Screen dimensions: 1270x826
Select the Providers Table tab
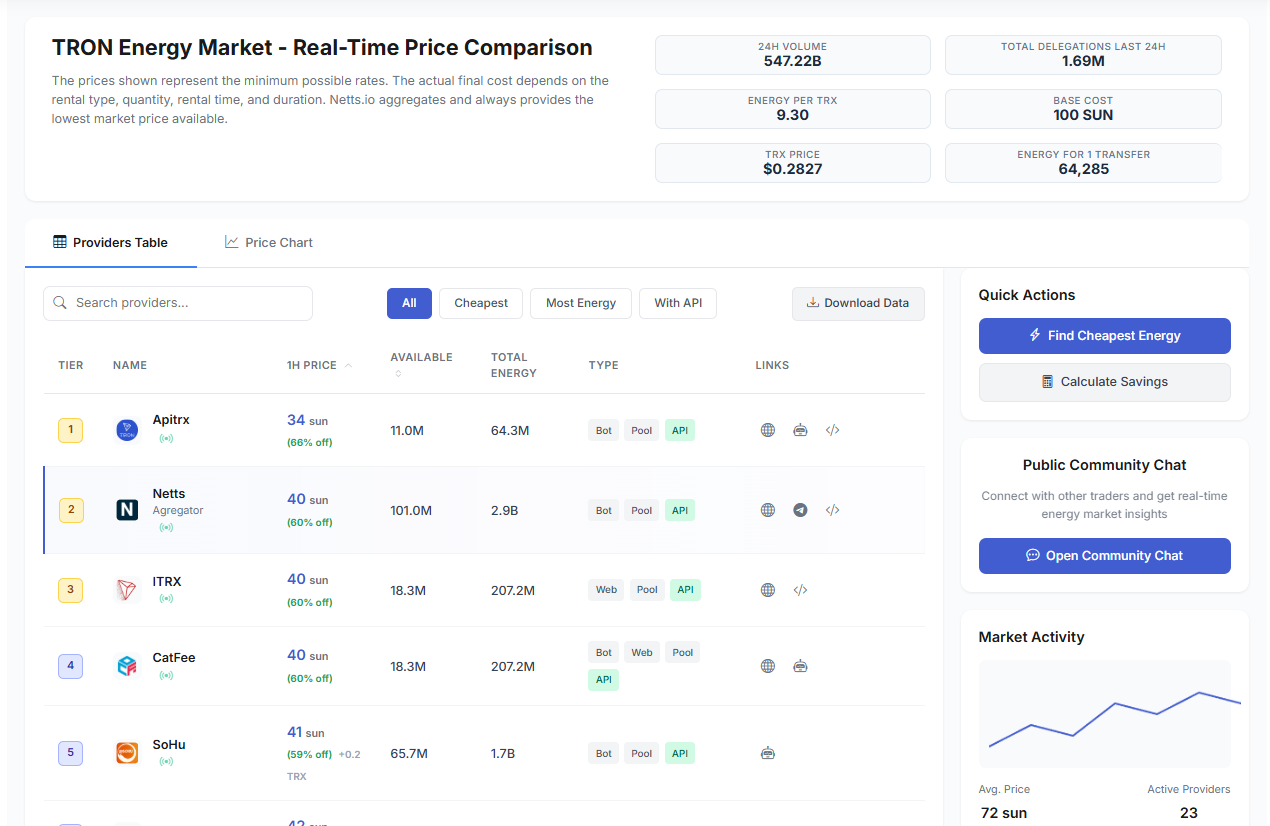coord(111,242)
